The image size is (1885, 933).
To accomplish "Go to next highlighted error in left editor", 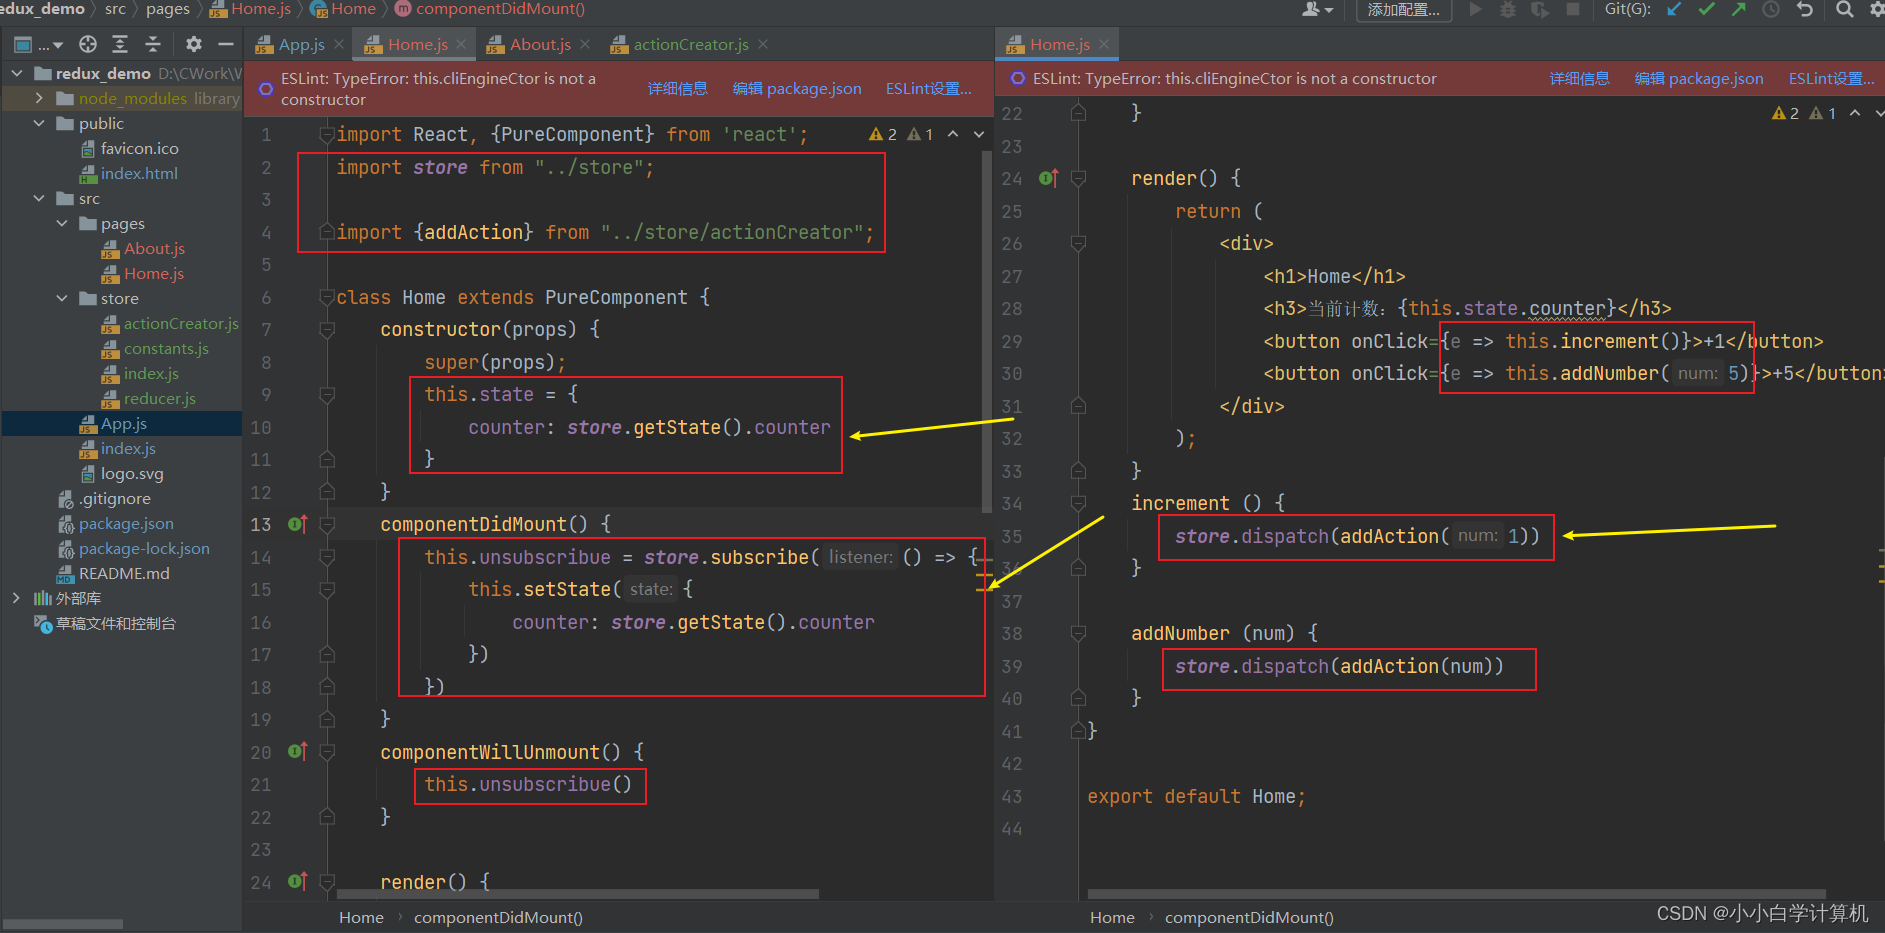I will point(978,134).
